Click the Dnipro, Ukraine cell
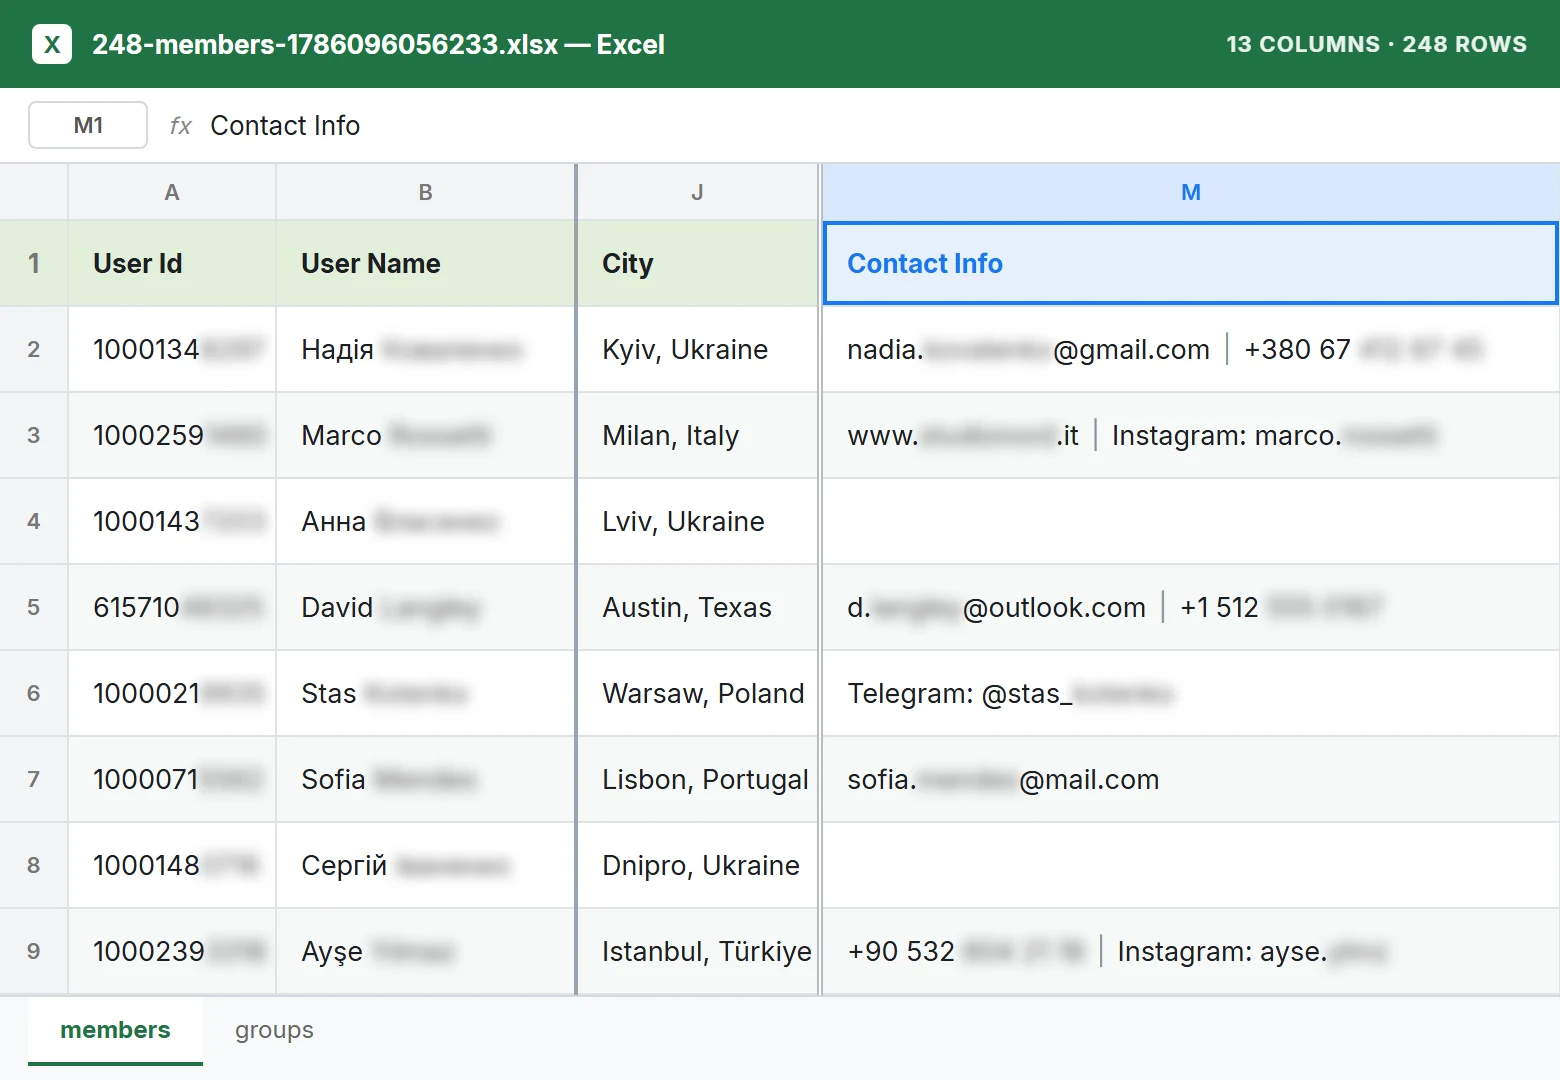This screenshot has height=1080, width=1560. click(698, 865)
